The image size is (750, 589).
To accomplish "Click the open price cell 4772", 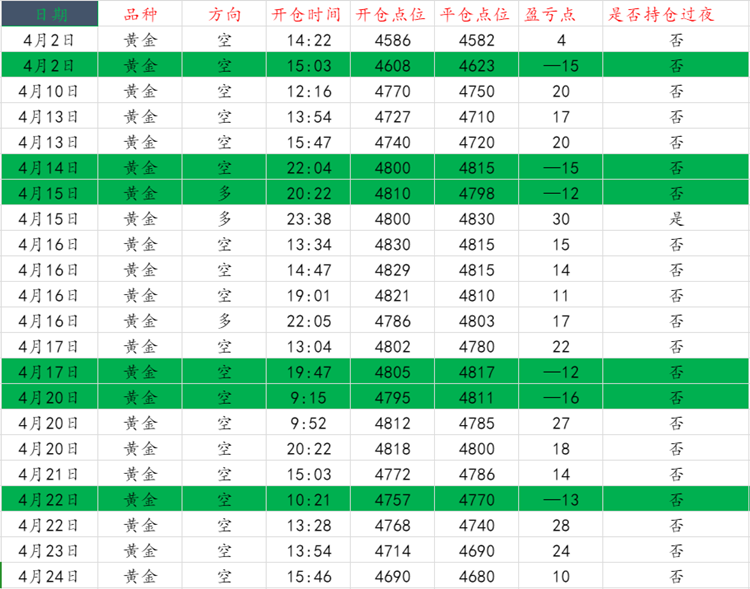I will pyautogui.click(x=393, y=474).
